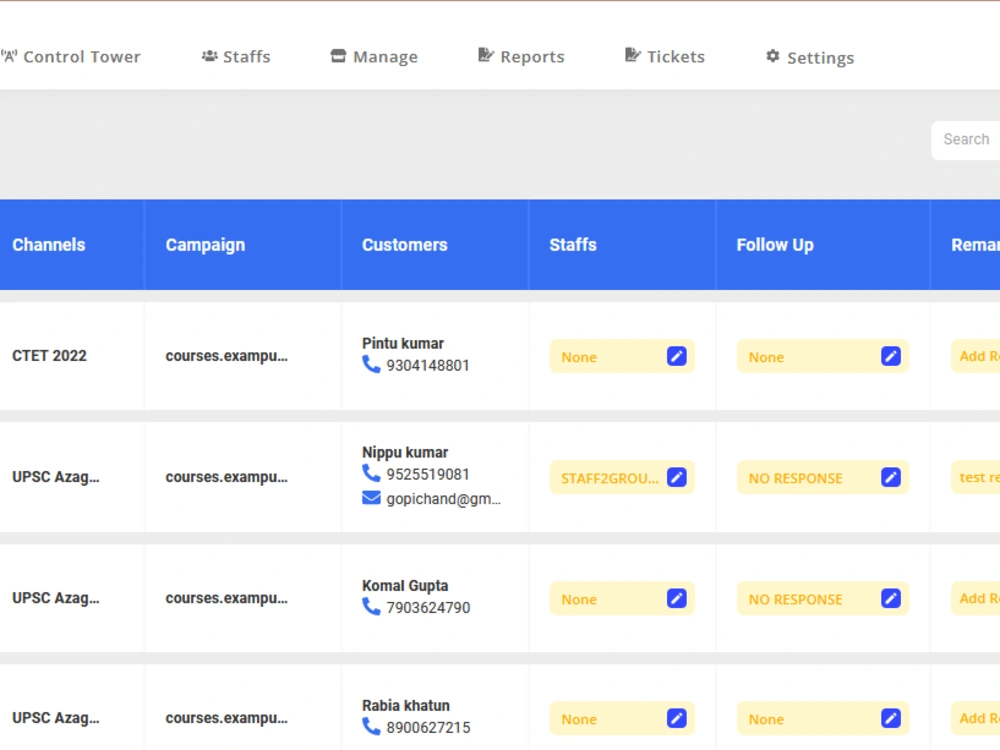Select customer name Komal Gupta

click(x=405, y=585)
